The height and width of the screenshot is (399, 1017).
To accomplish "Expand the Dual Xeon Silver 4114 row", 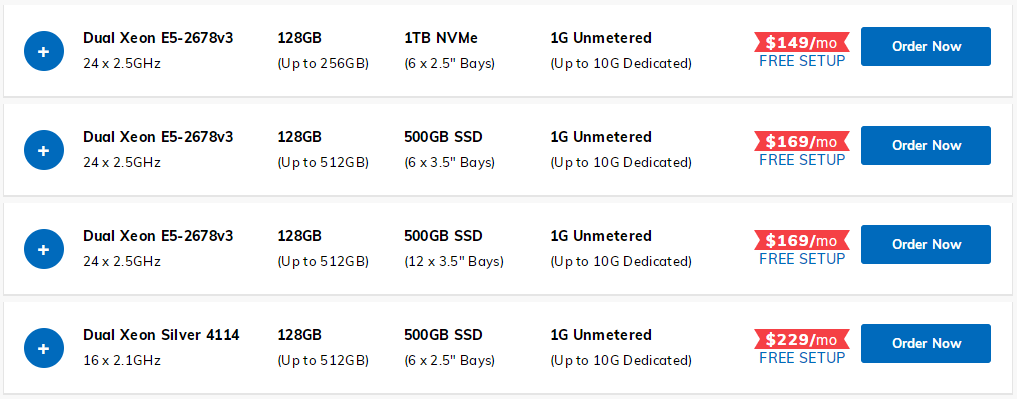I will [x=43, y=348].
